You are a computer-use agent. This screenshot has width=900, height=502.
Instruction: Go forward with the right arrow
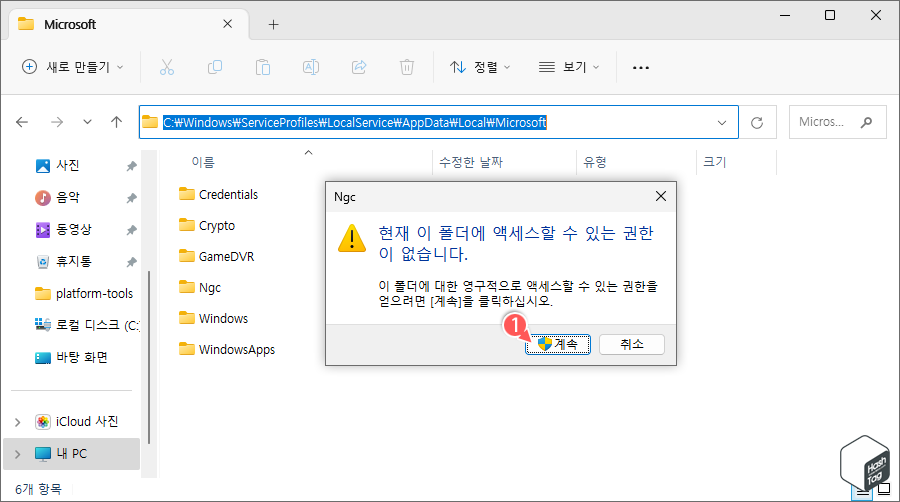(57, 122)
